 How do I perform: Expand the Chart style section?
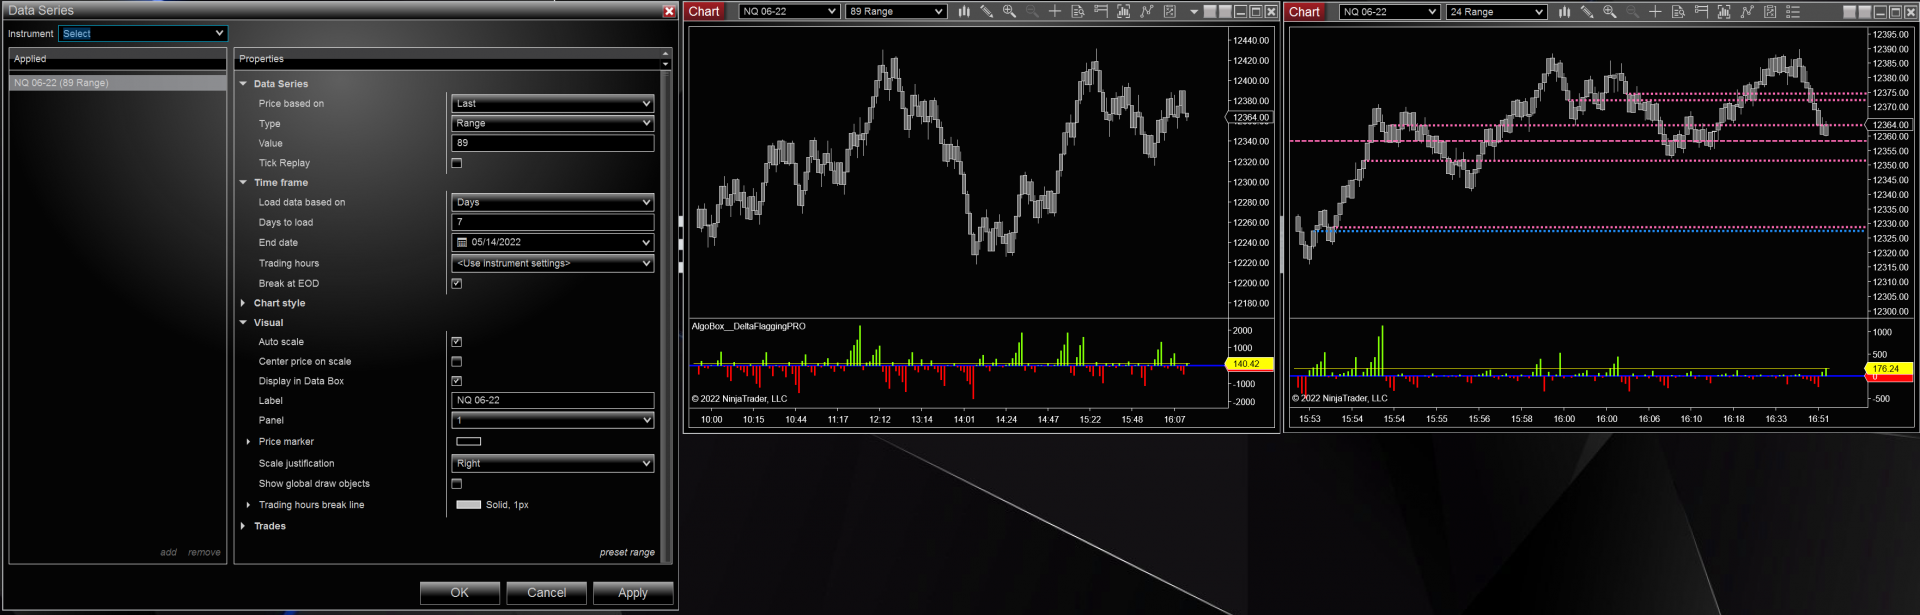(x=243, y=303)
